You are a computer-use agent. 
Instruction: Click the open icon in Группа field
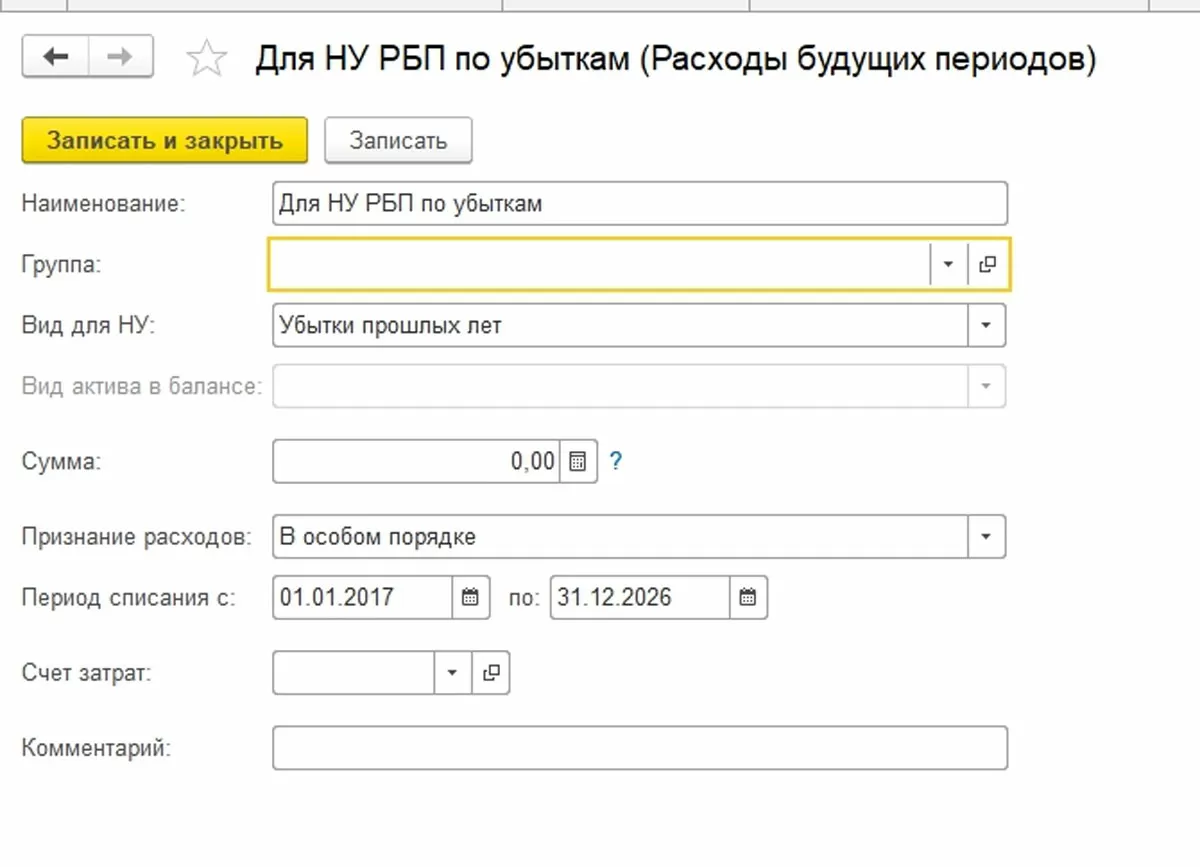[988, 265]
